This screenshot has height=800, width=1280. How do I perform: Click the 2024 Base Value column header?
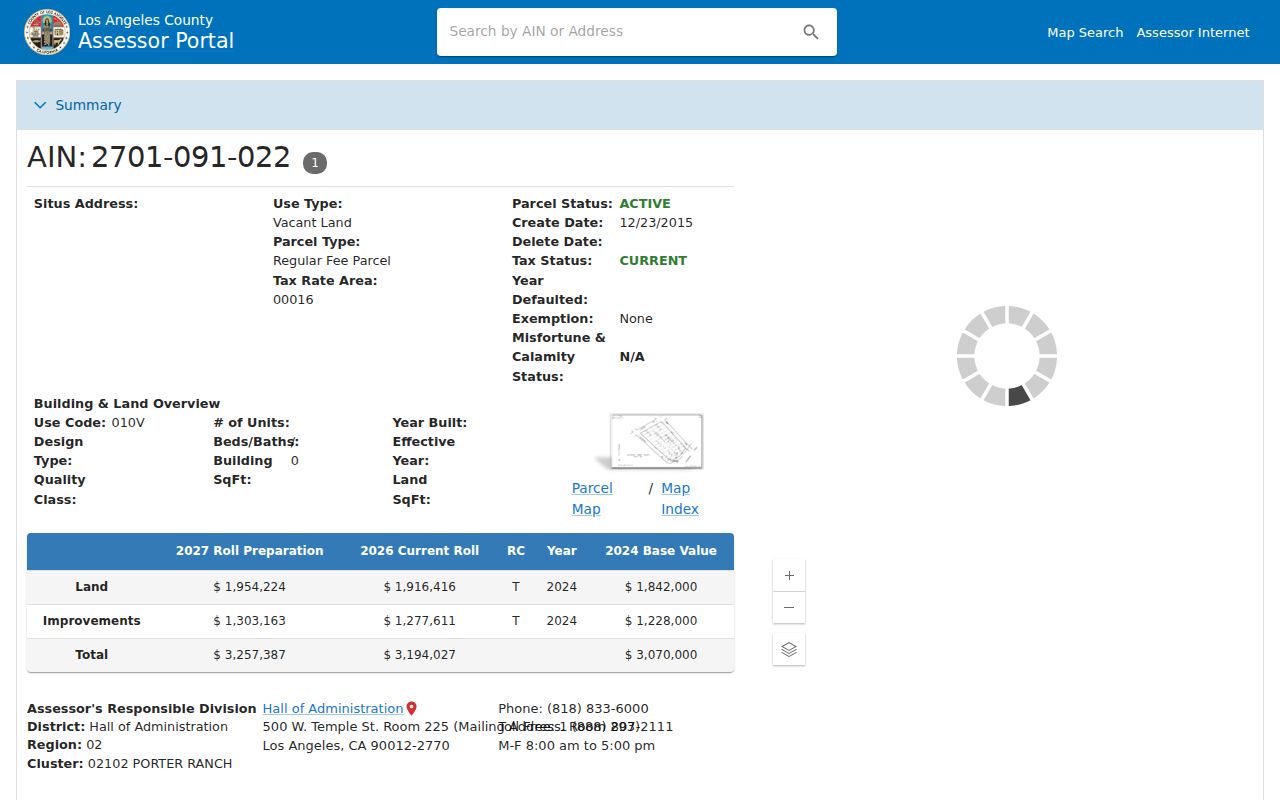coord(661,551)
